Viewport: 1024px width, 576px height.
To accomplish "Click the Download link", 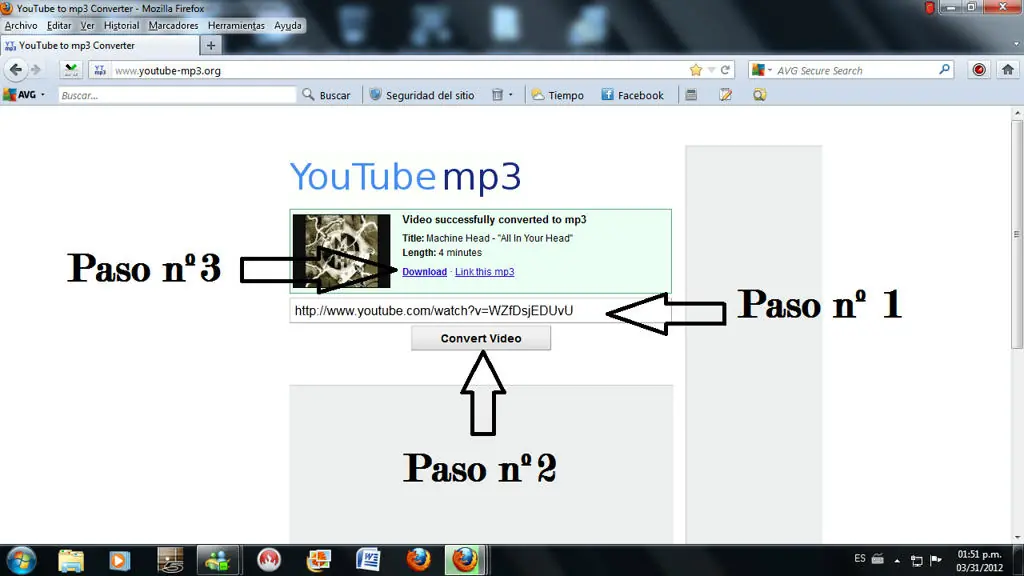I will pos(424,272).
